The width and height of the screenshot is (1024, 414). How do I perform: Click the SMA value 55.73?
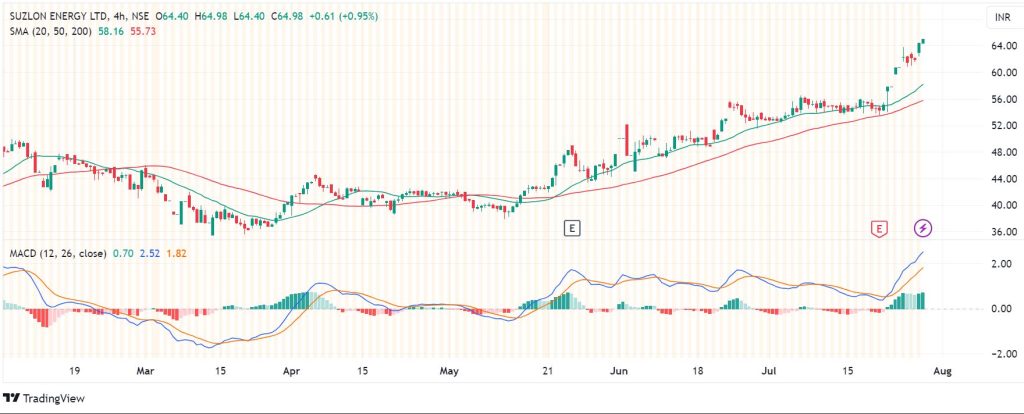click(x=144, y=31)
